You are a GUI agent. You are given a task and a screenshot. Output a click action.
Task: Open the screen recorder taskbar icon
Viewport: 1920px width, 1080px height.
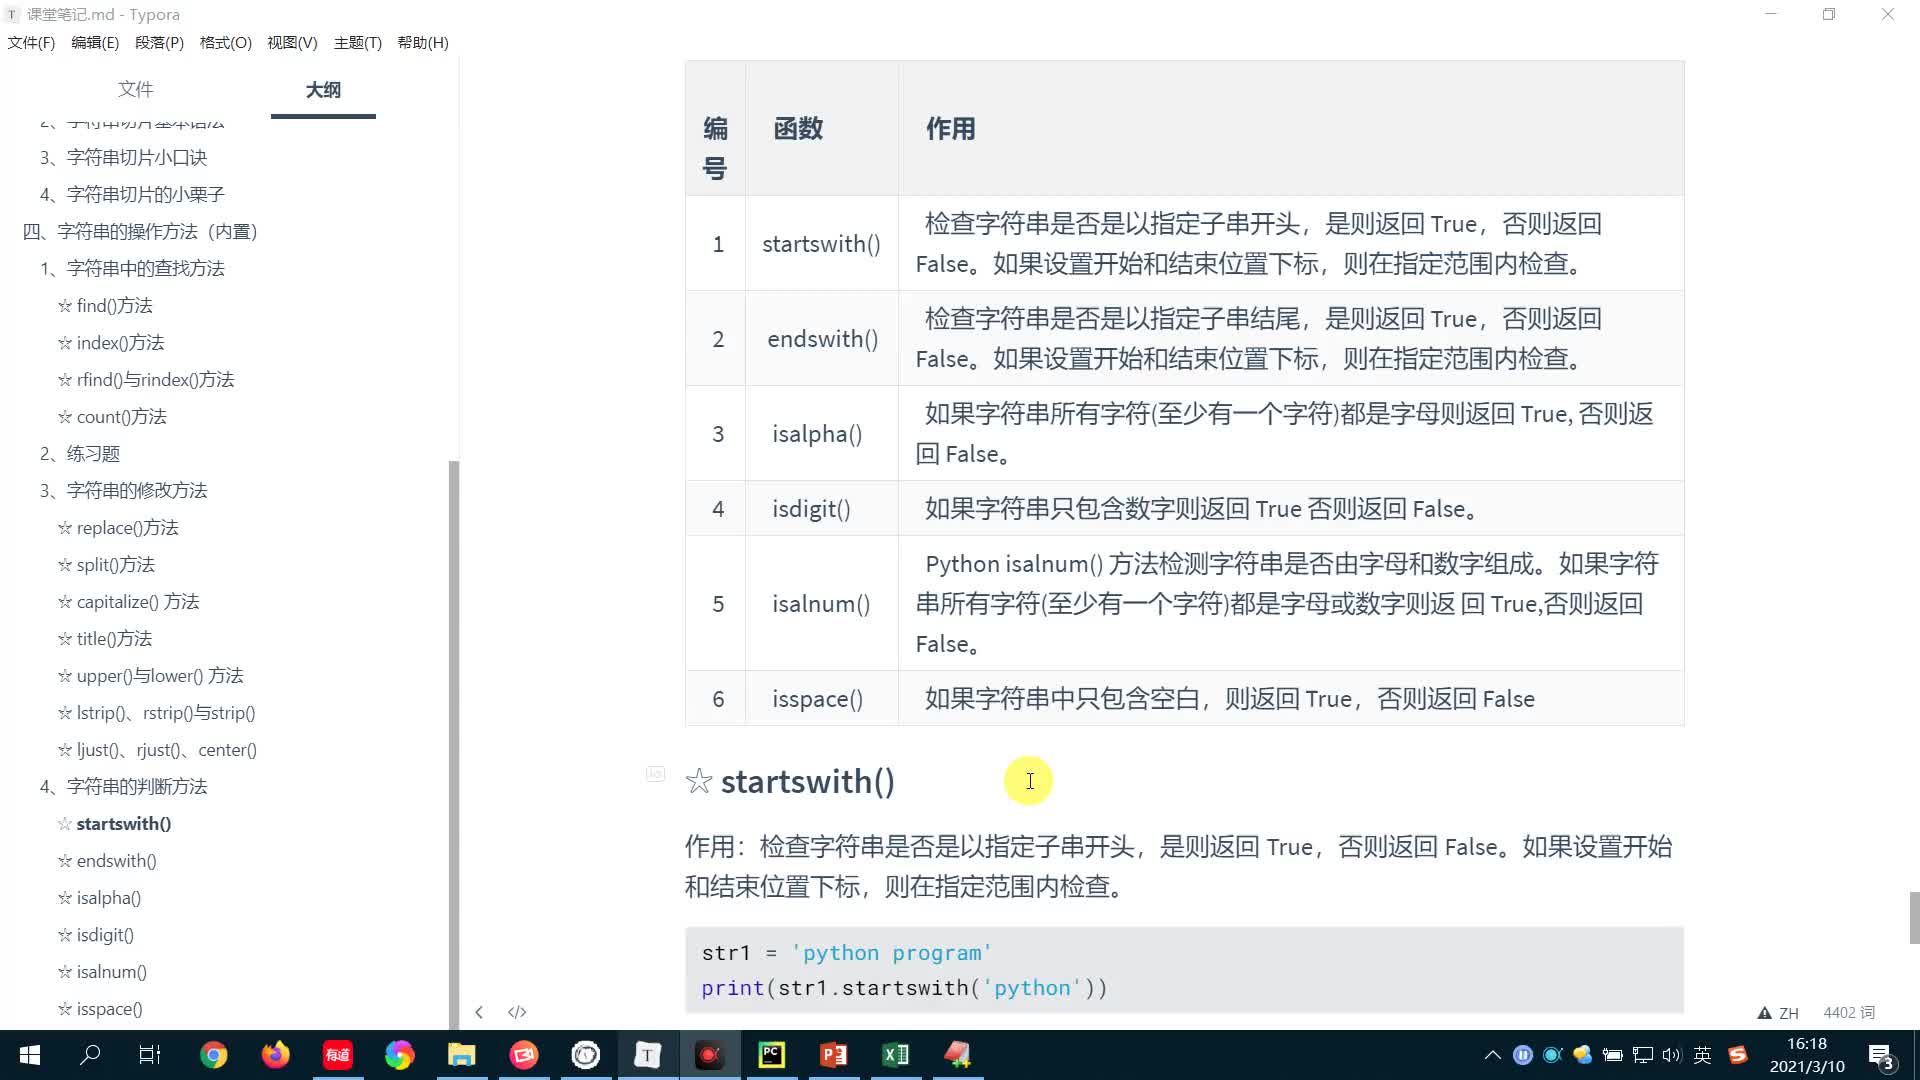click(x=709, y=1055)
